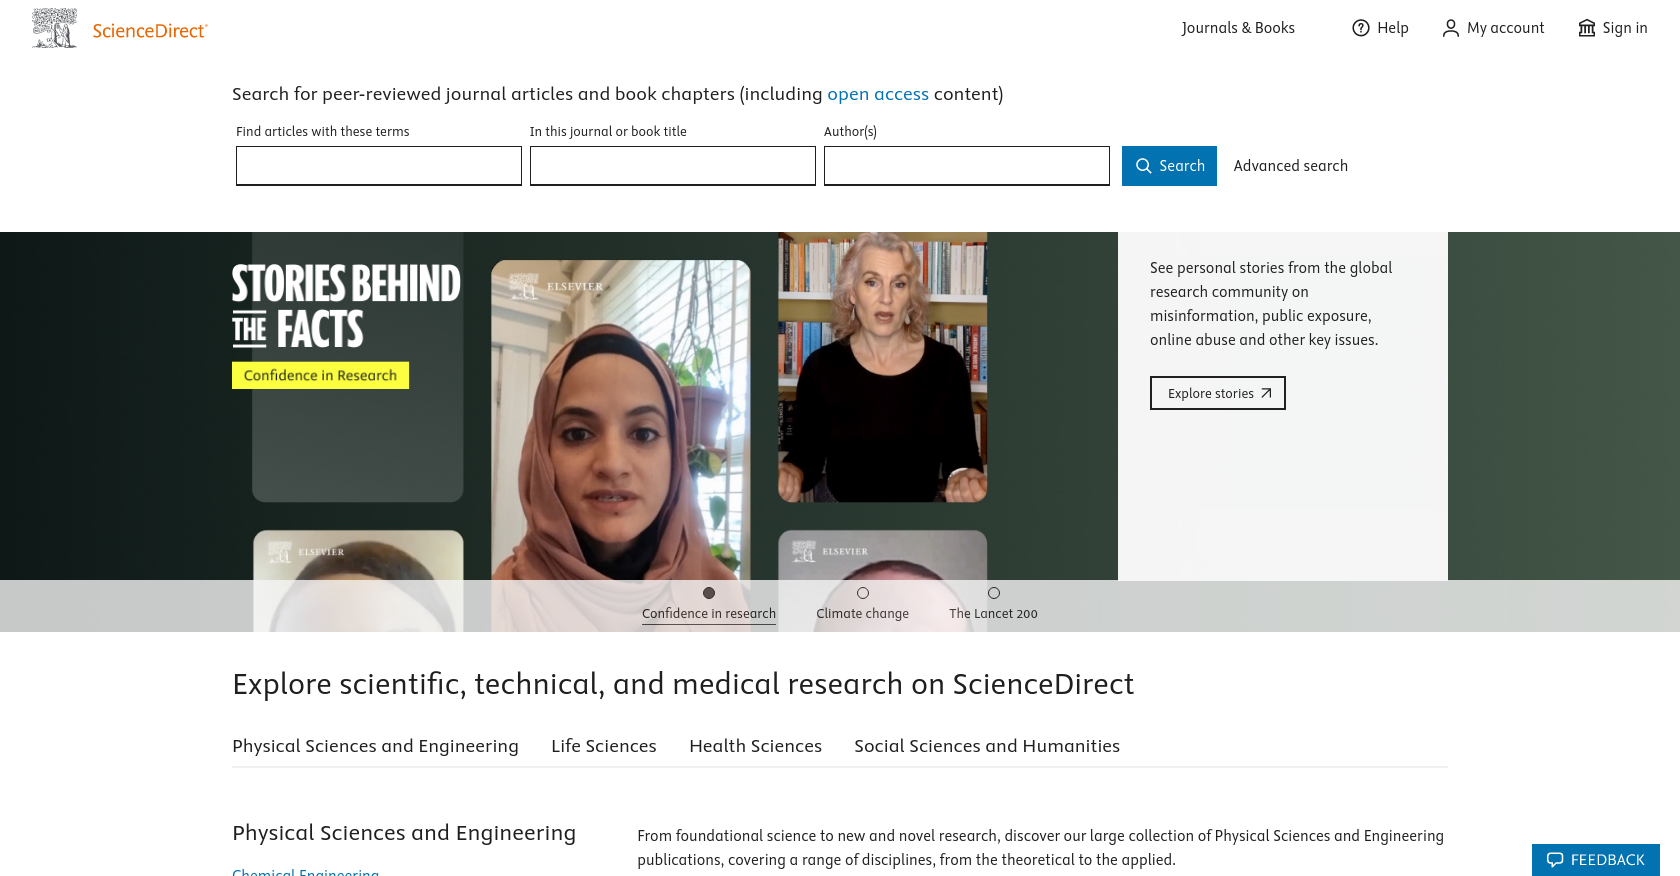The height and width of the screenshot is (876, 1680).
Task: Switch to Physical Sciences and Engineering tab
Action: 375,746
